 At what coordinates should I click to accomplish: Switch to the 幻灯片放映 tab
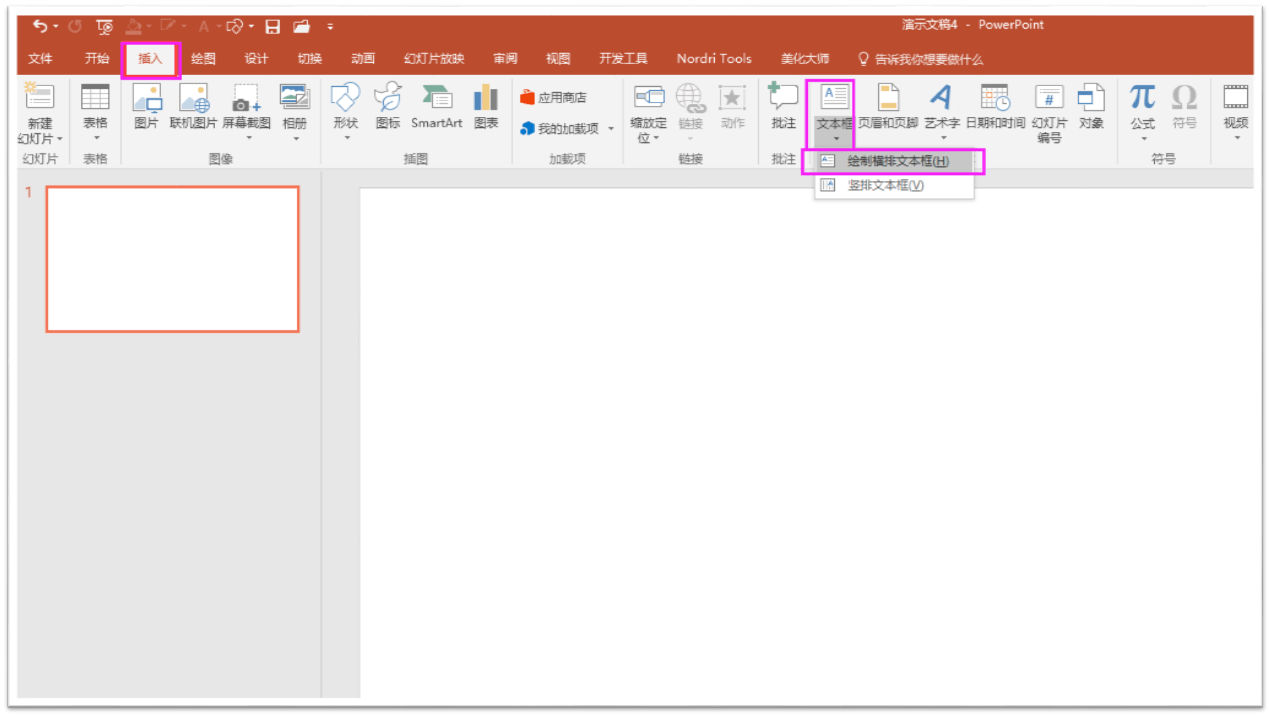(434, 59)
